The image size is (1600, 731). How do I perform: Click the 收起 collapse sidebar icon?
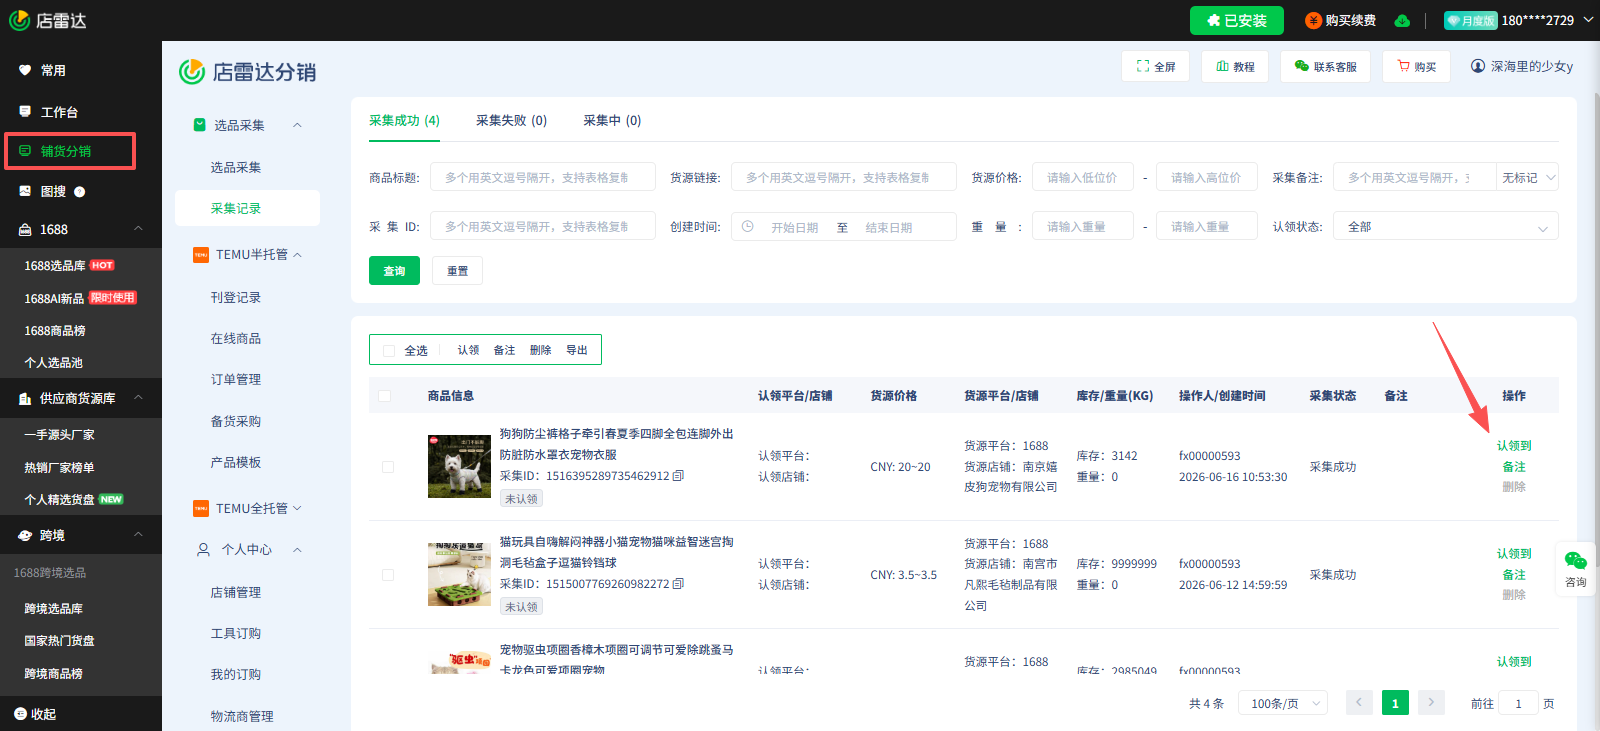point(20,714)
